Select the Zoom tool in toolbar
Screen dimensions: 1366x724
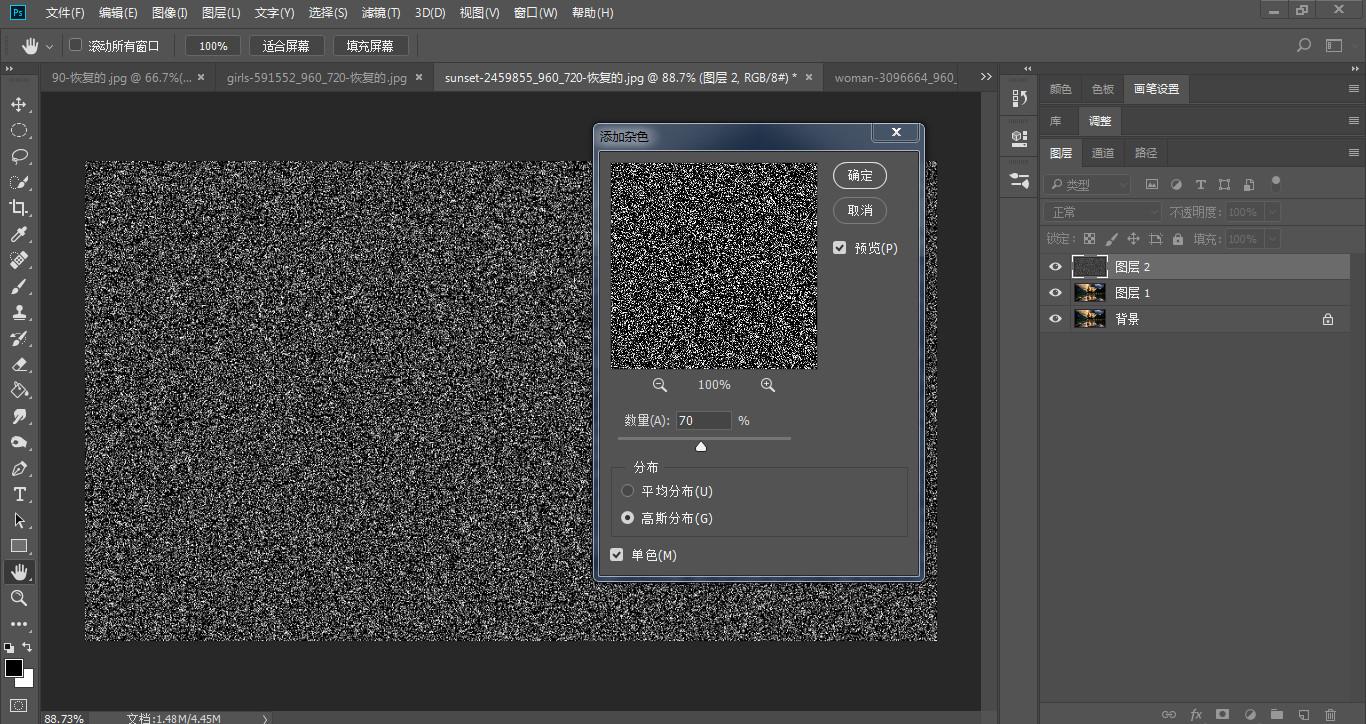click(19, 598)
